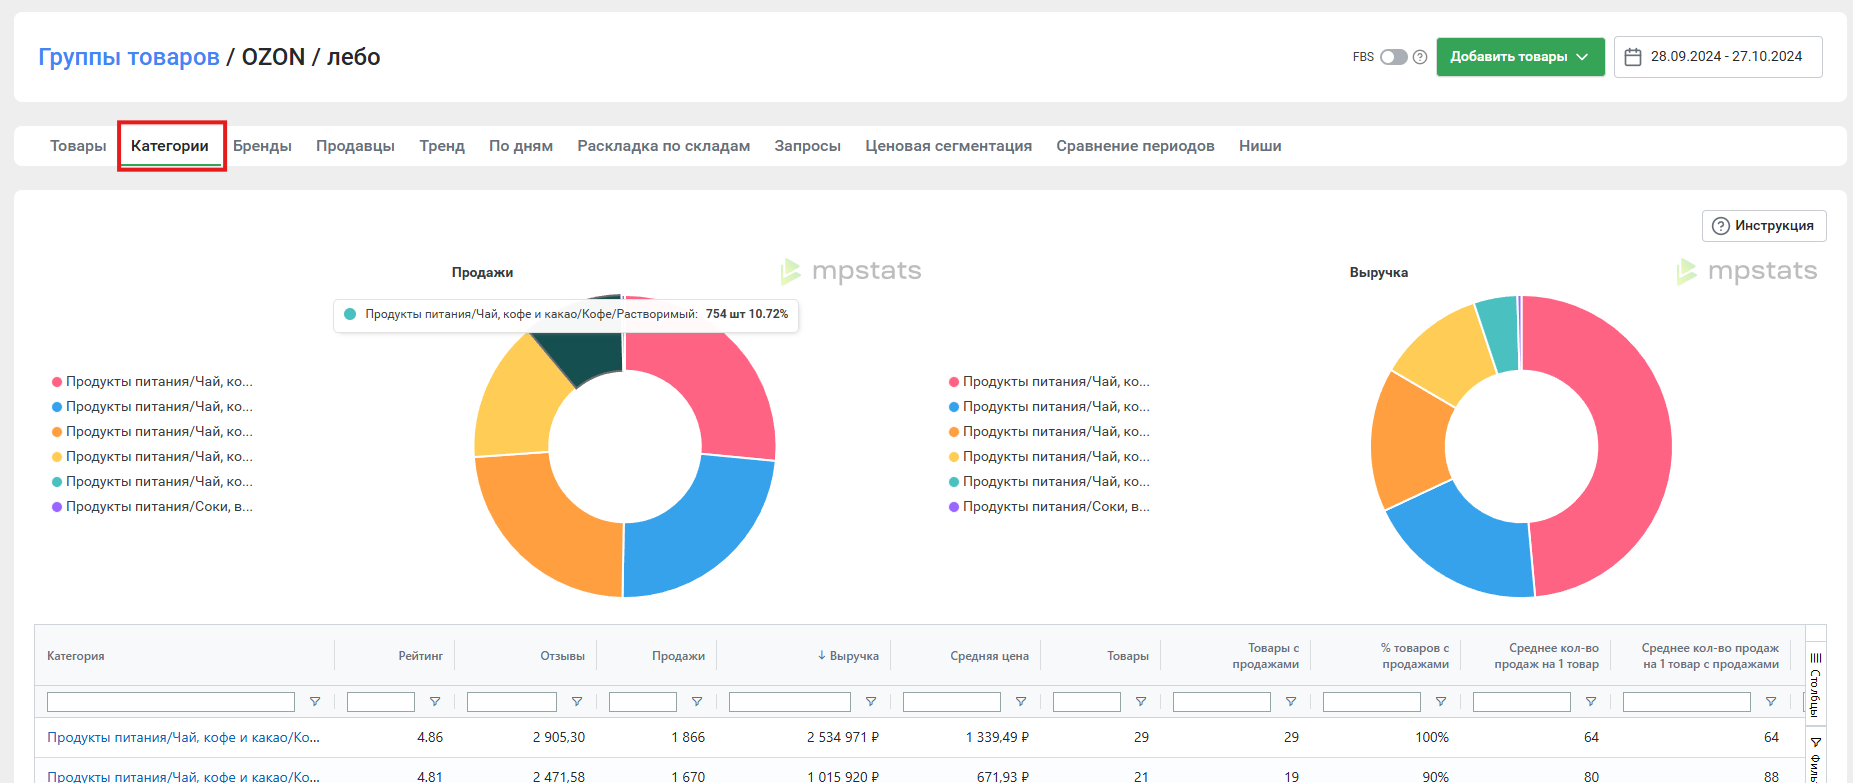Open the Рейтинг column filter funnel icon

[x=435, y=702]
